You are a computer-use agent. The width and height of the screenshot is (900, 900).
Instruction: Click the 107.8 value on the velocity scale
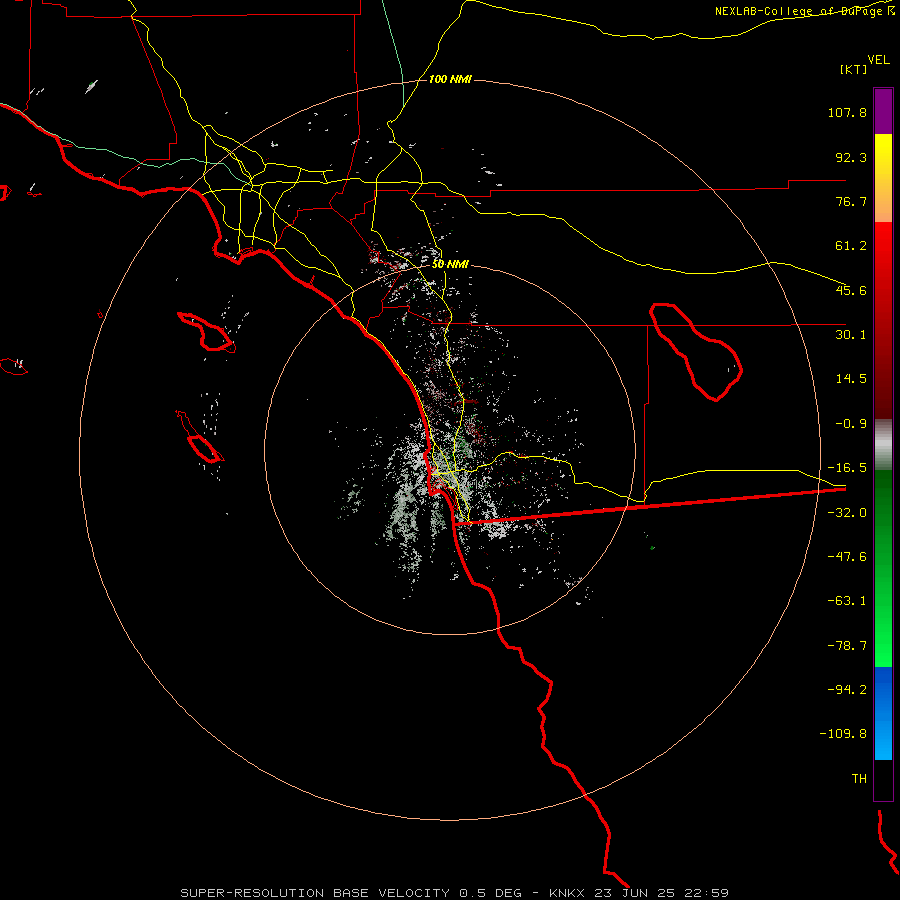click(x=847, y=112)
